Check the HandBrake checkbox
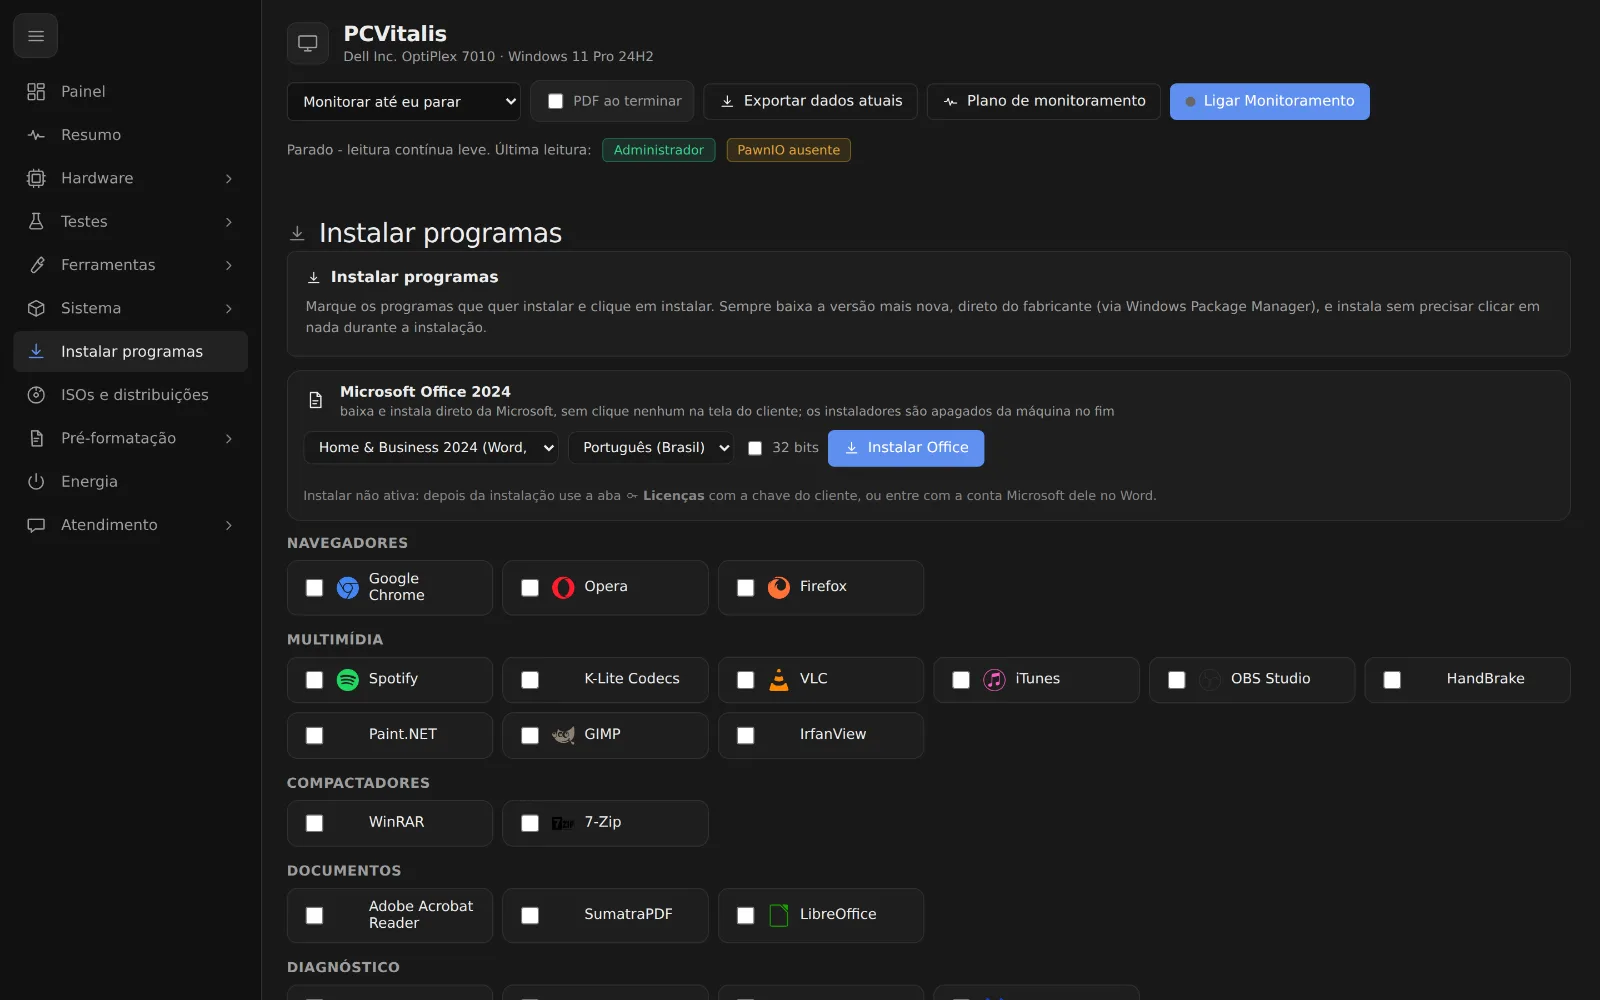This screenshot has width=1600, height=1000. coord(1392,680)
